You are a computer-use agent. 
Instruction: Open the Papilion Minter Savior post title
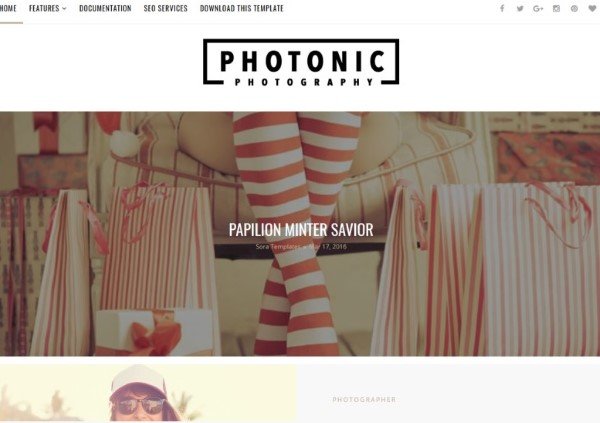(301, 230)
